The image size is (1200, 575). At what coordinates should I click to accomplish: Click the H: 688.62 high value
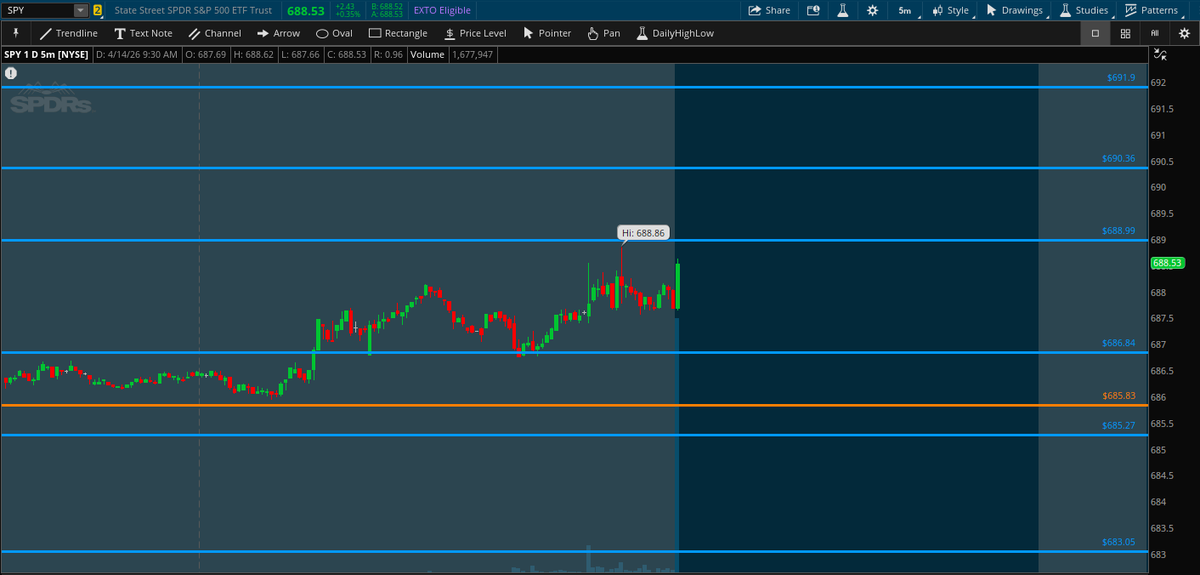(253, 54)
